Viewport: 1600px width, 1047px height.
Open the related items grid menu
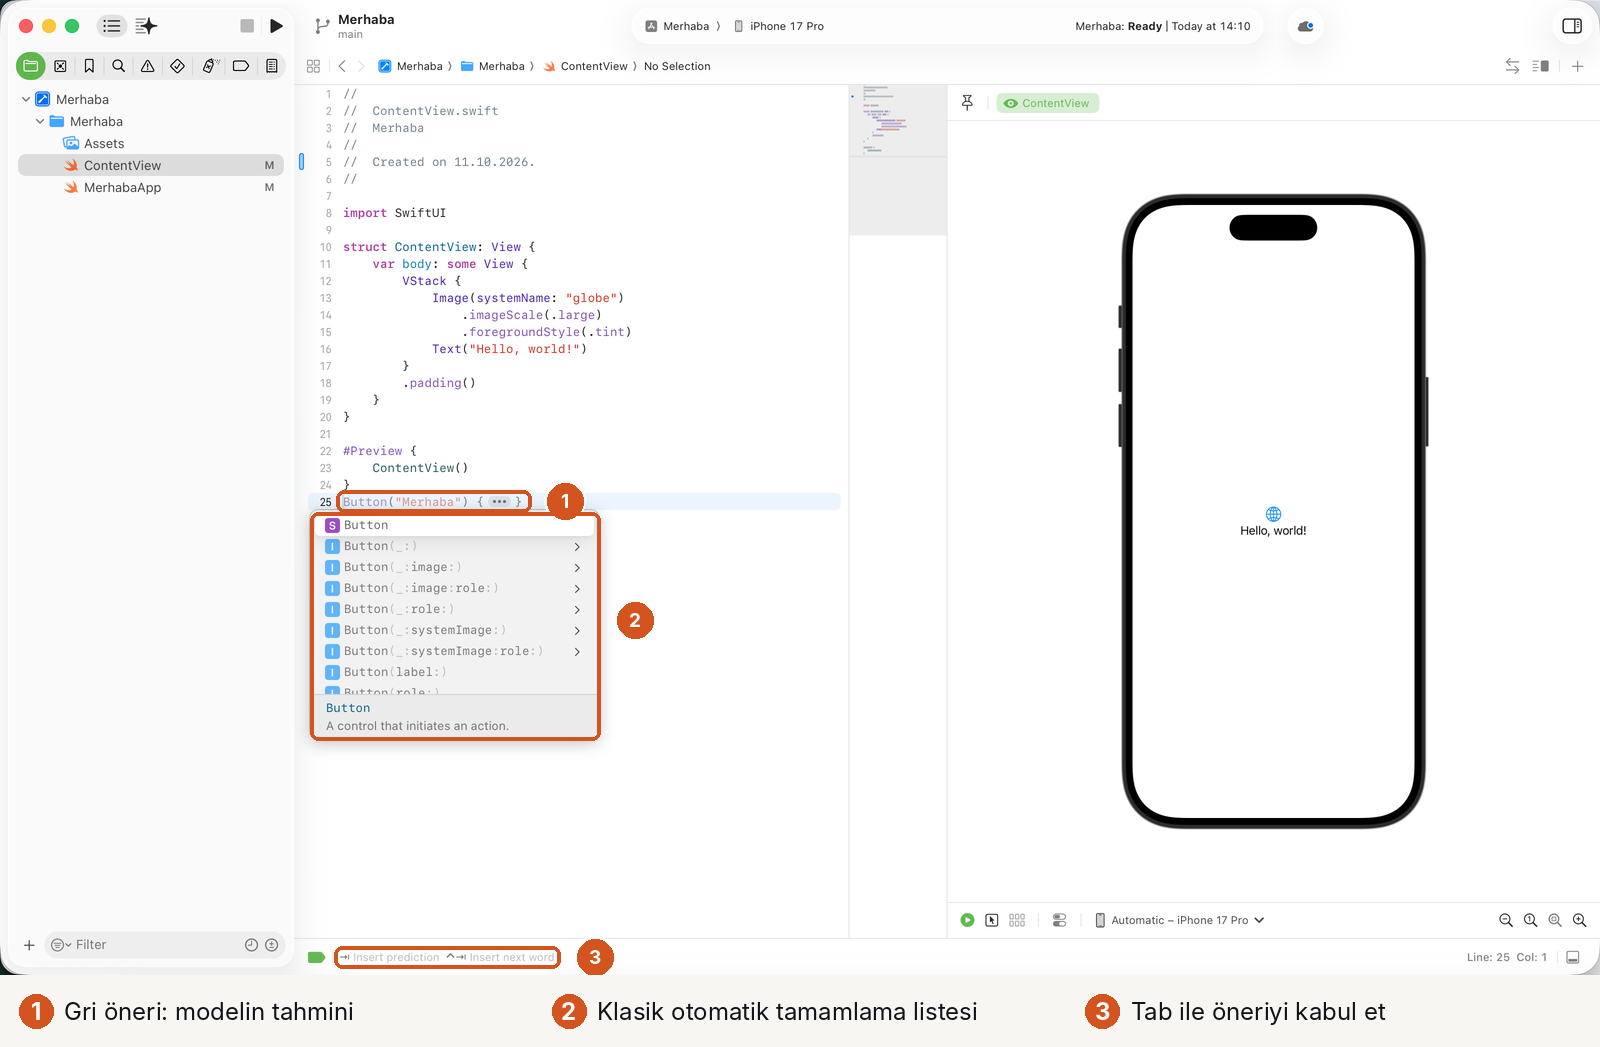coord(313,66)
